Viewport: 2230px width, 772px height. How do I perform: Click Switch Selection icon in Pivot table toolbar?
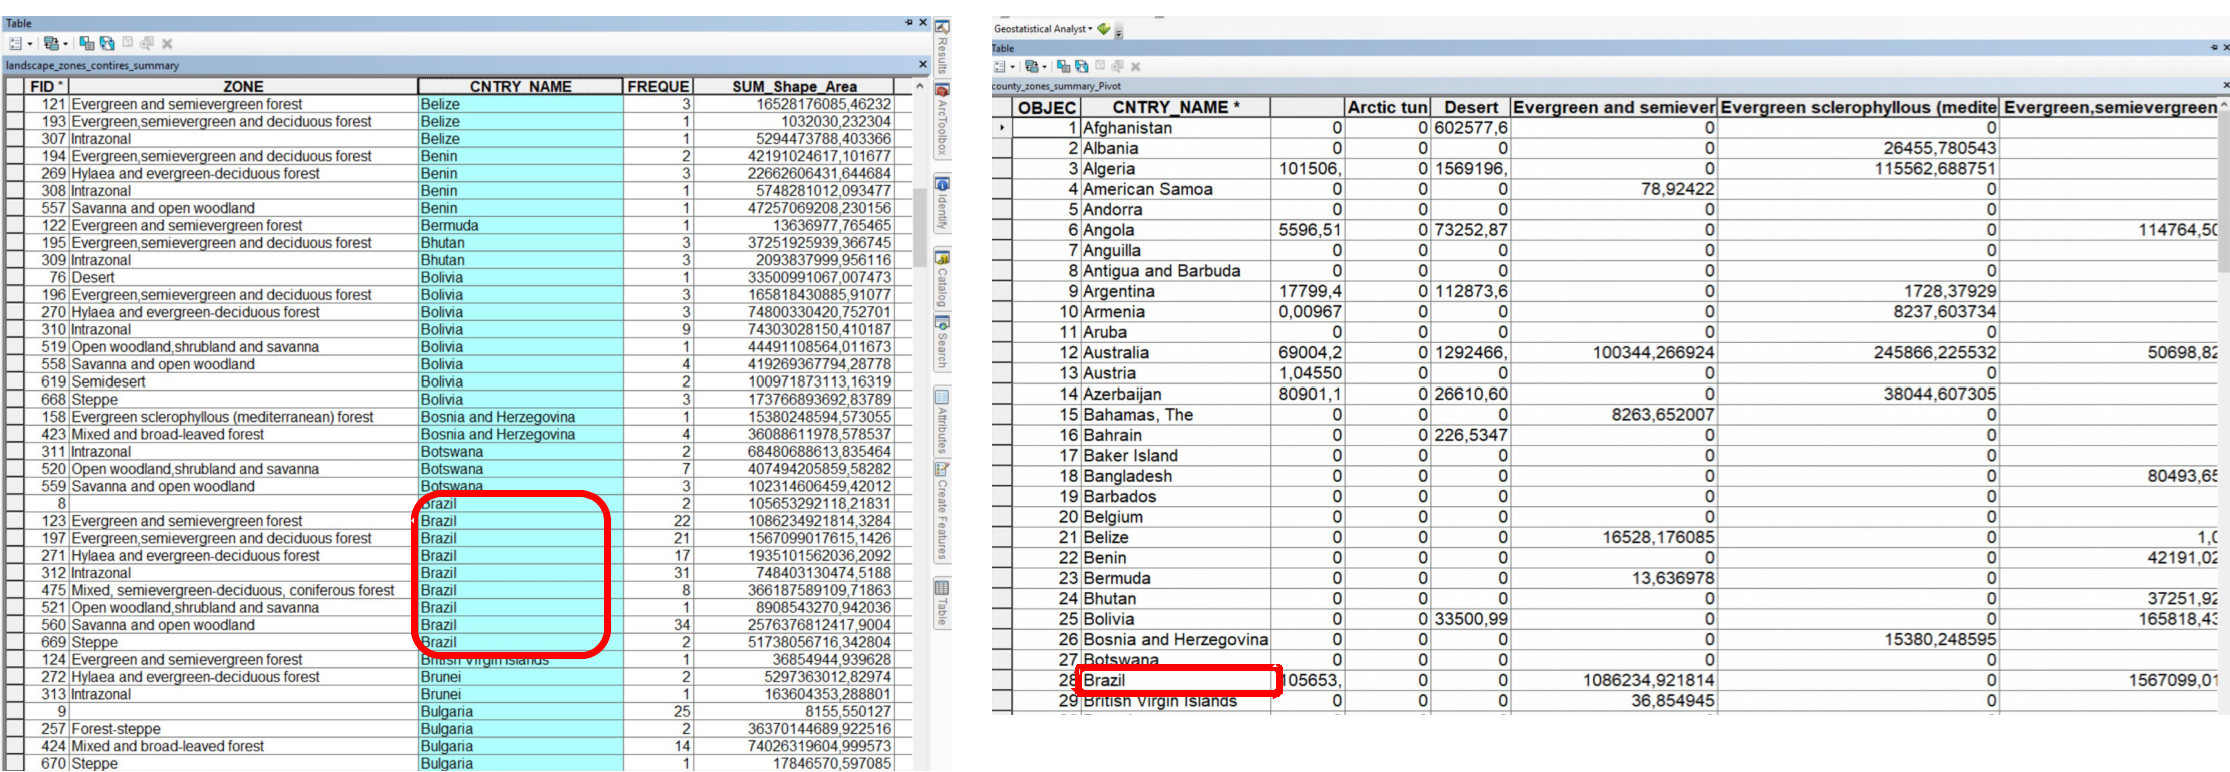click(1082, 67)
